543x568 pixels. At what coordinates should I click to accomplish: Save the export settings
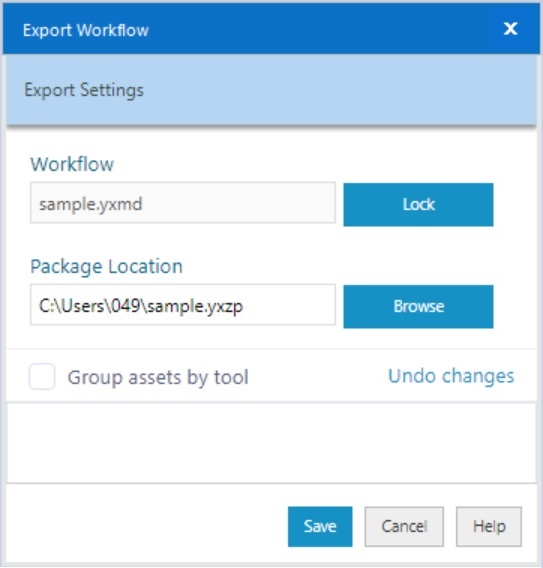point(320,526)
